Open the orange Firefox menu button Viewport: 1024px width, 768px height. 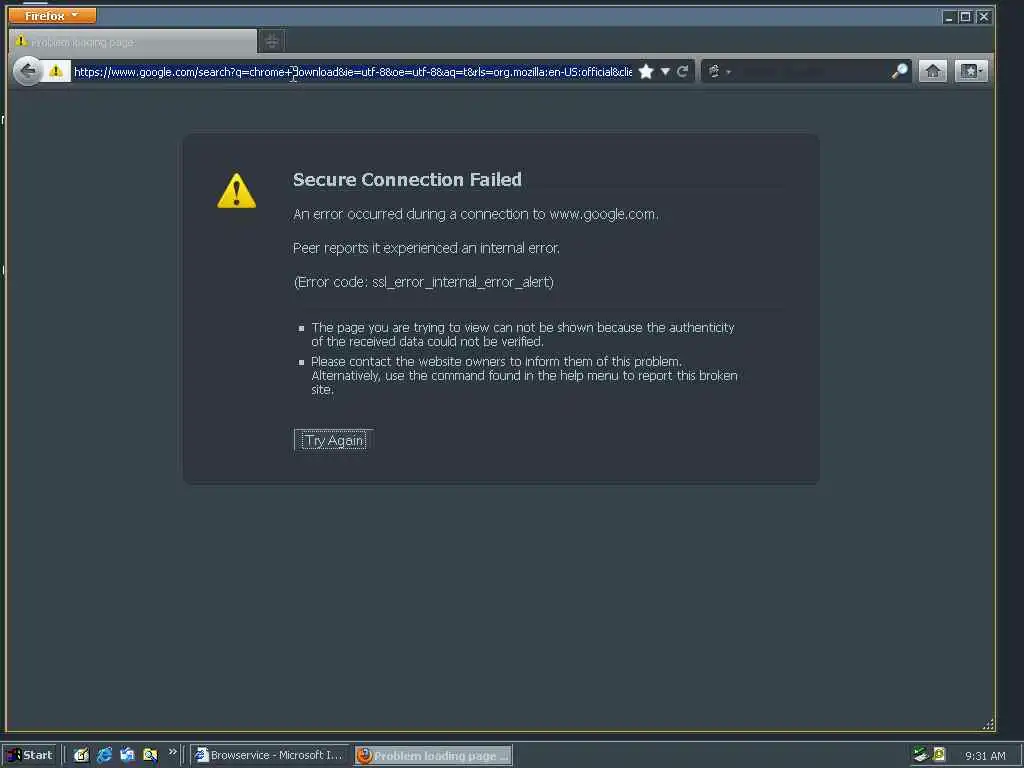point(52,15)
